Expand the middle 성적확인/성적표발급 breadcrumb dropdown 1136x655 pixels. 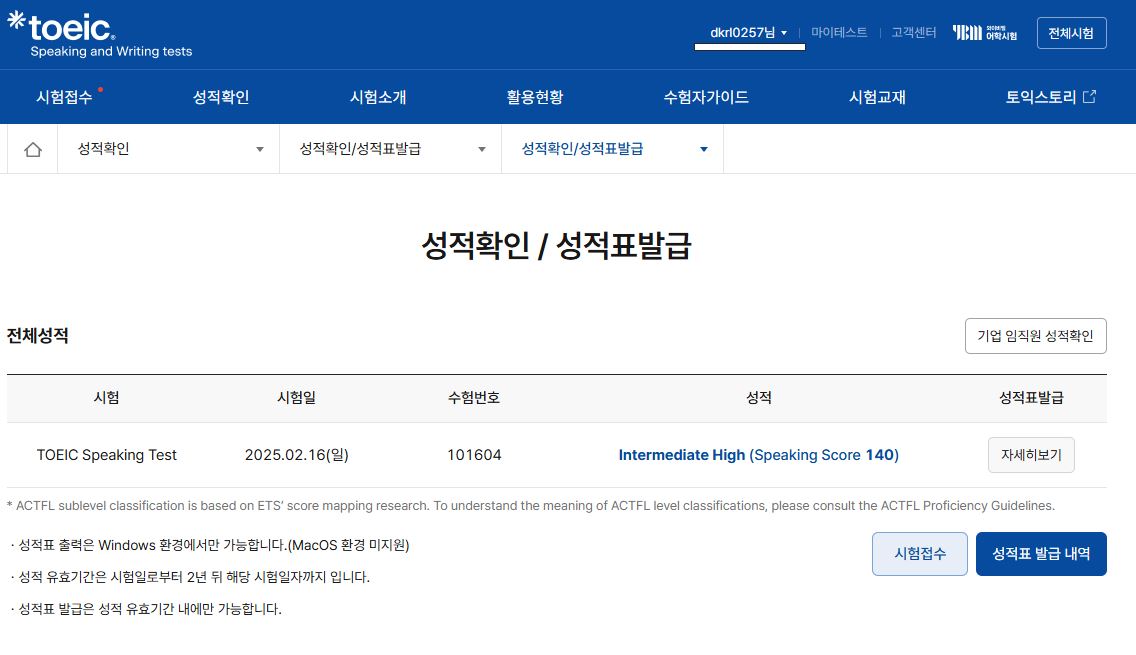tap(390, 149)
